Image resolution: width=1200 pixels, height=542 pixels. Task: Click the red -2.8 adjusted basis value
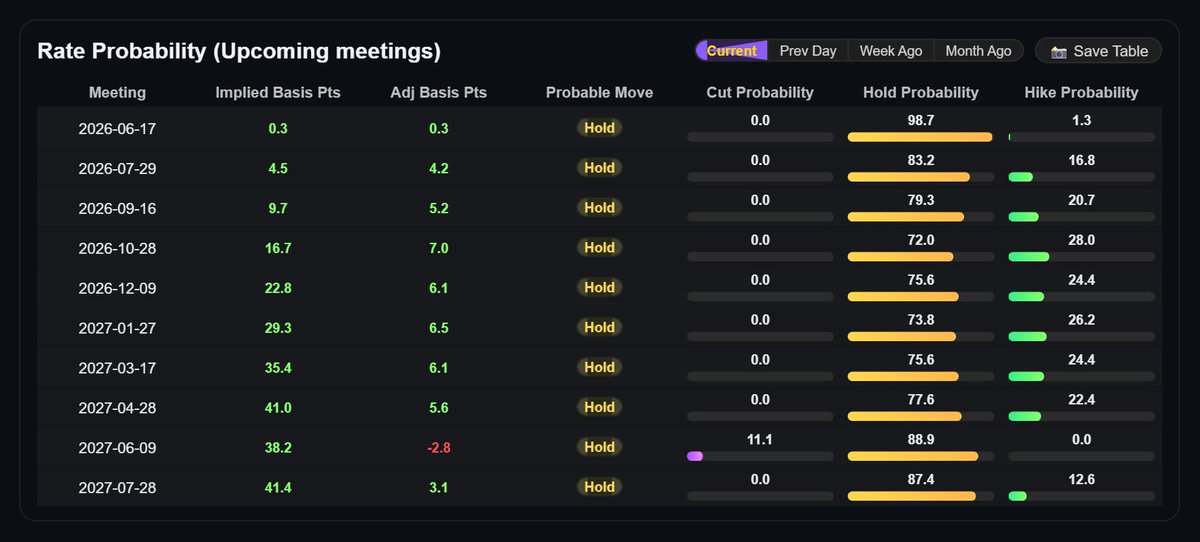point(439,448)
